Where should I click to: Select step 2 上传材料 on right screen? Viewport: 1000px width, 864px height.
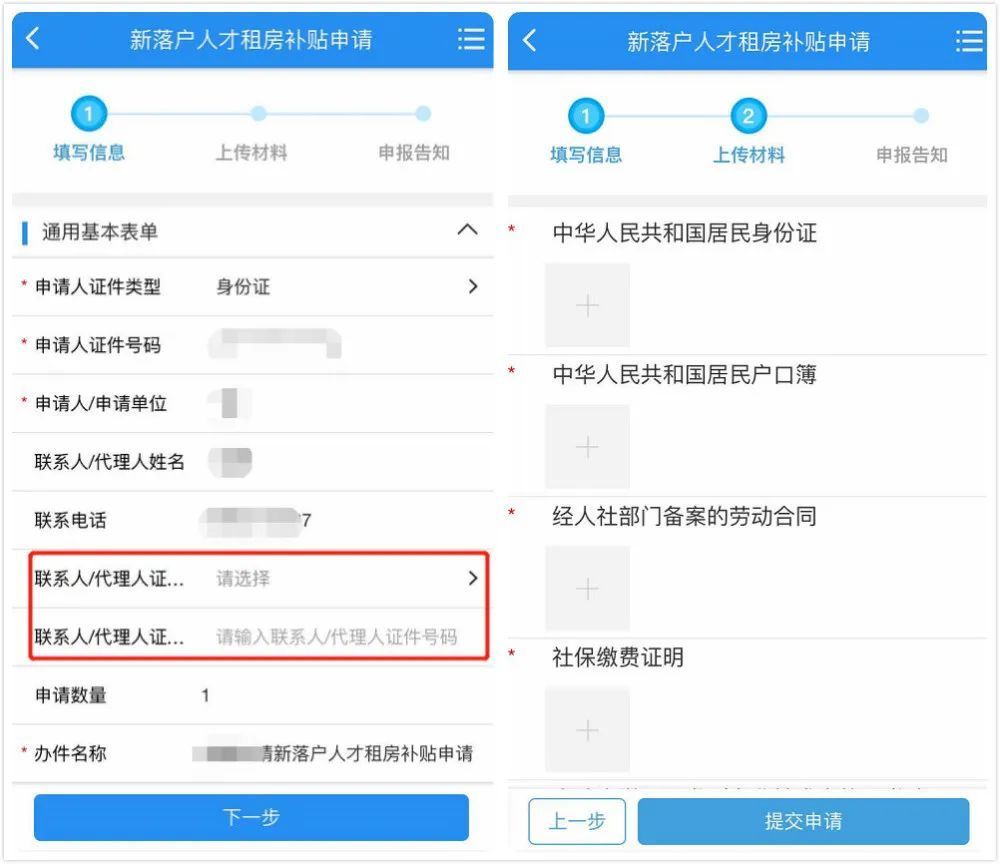749,131
